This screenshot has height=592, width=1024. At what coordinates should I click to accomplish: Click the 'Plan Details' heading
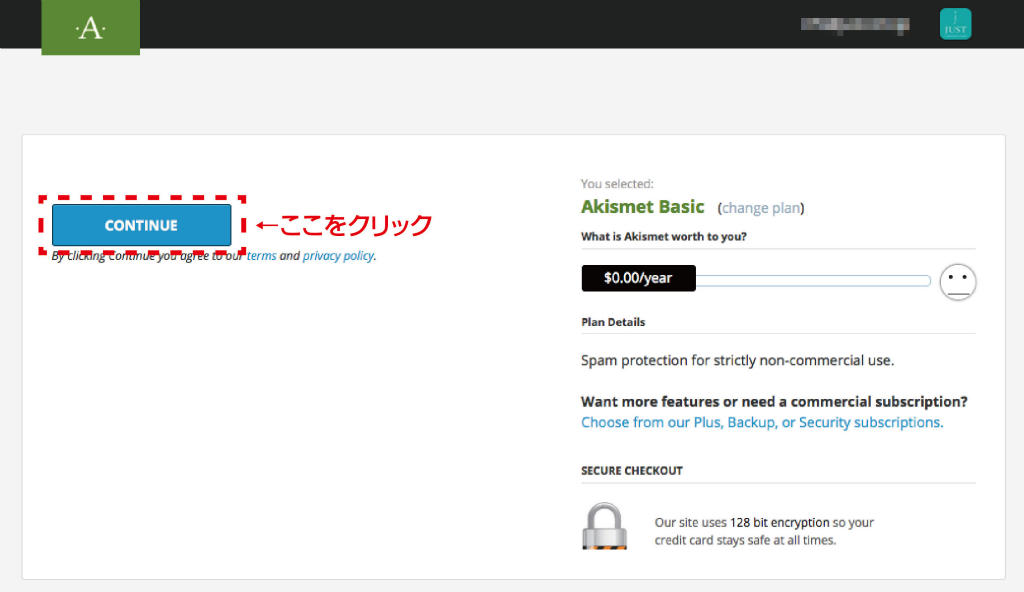pyautogui.click(x=613, y=322)
